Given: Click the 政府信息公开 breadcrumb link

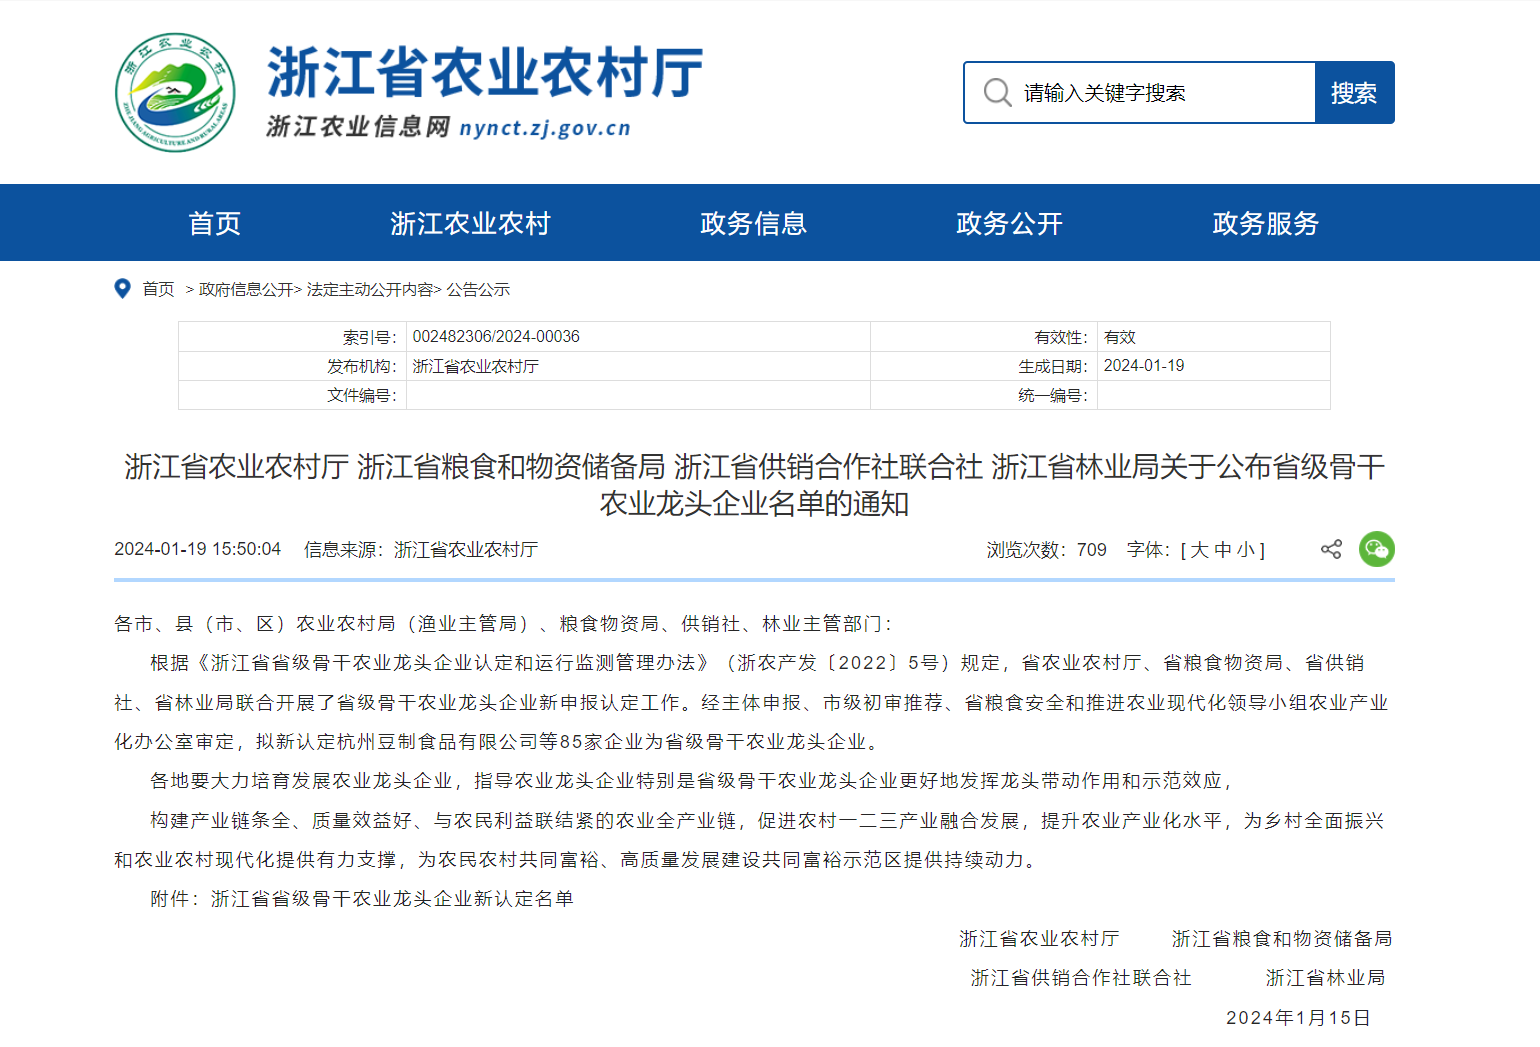Looking at the screenshot, I should click(x=246, y=289).
